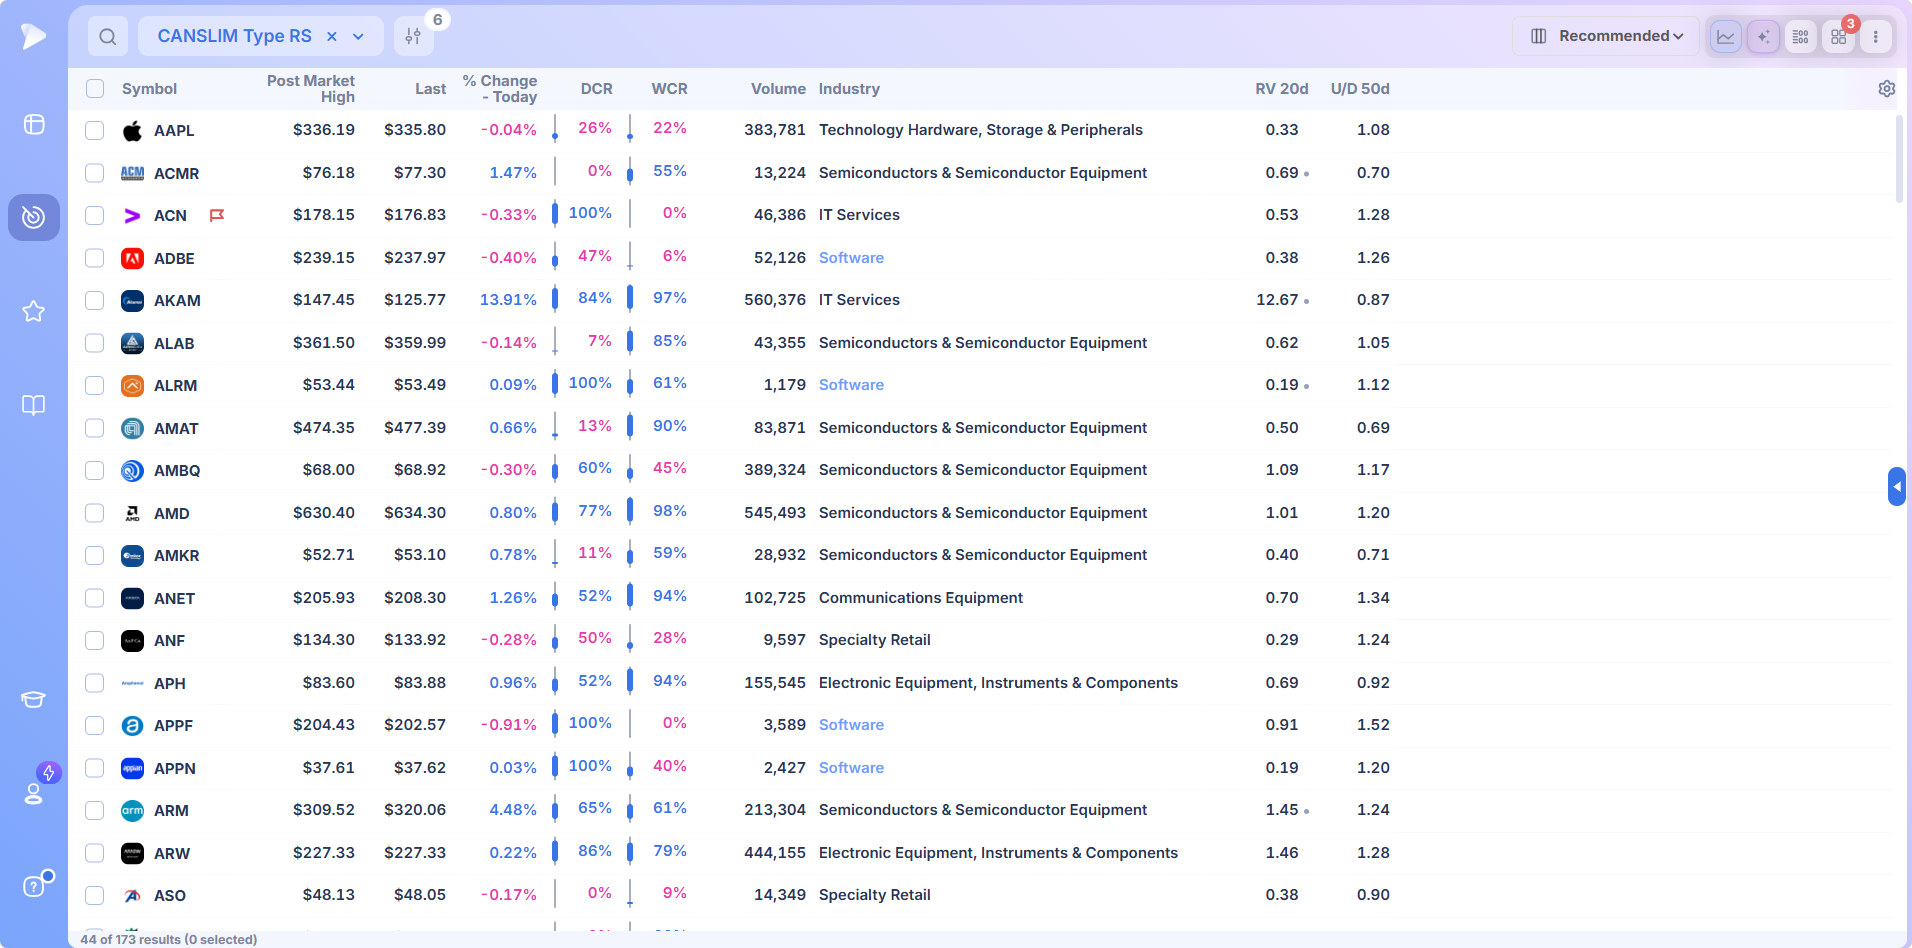The height and width of the screenshot is (948, 1912).
Task: Click the AAPL Apple logo
Action: tap(132, 131)
